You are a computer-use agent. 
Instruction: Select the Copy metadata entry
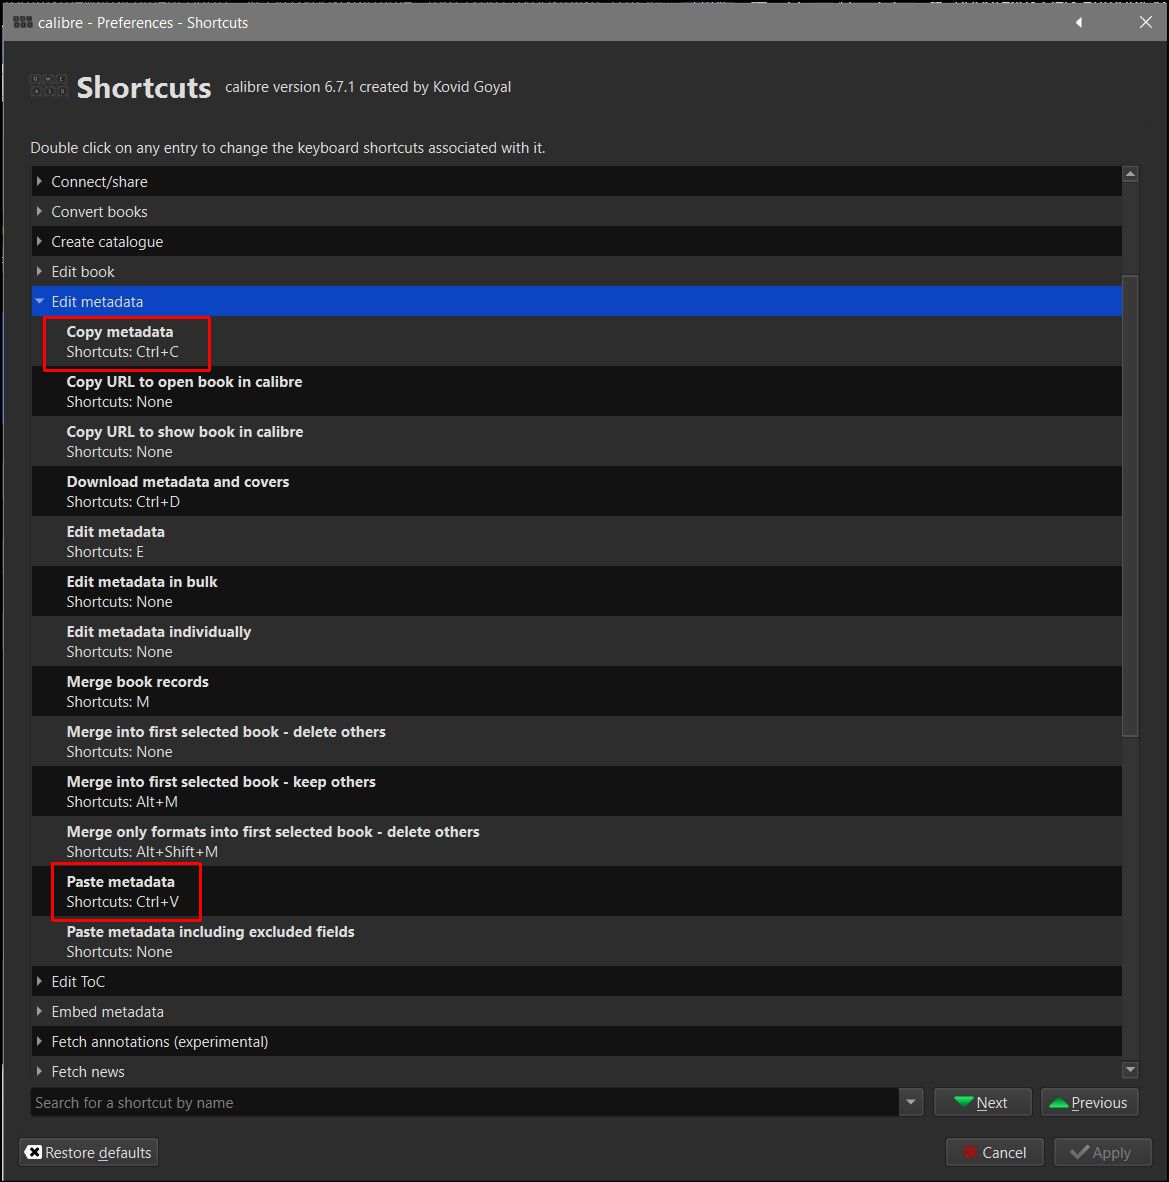pos(120,341)
